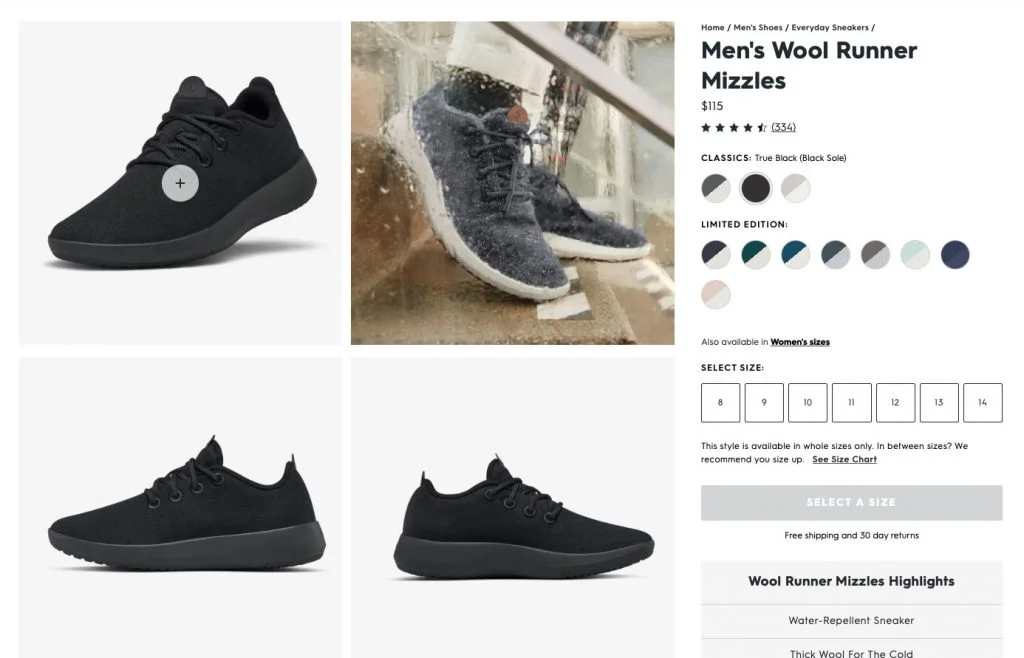Select the True Black color swatch
The image size is (1024, 658).
coord(755,188)
